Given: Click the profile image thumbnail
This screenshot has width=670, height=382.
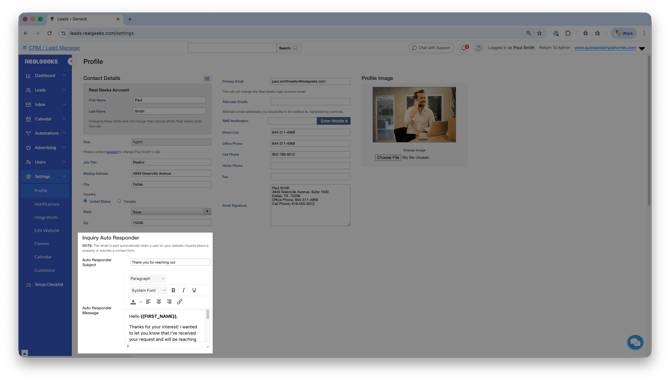Looking at the screenshot, I should tap(414, 115).
